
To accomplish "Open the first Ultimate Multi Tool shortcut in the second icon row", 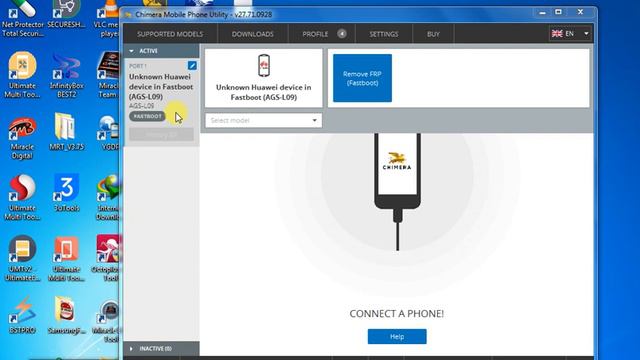I will pyautogui.click(x=22, y=75).
